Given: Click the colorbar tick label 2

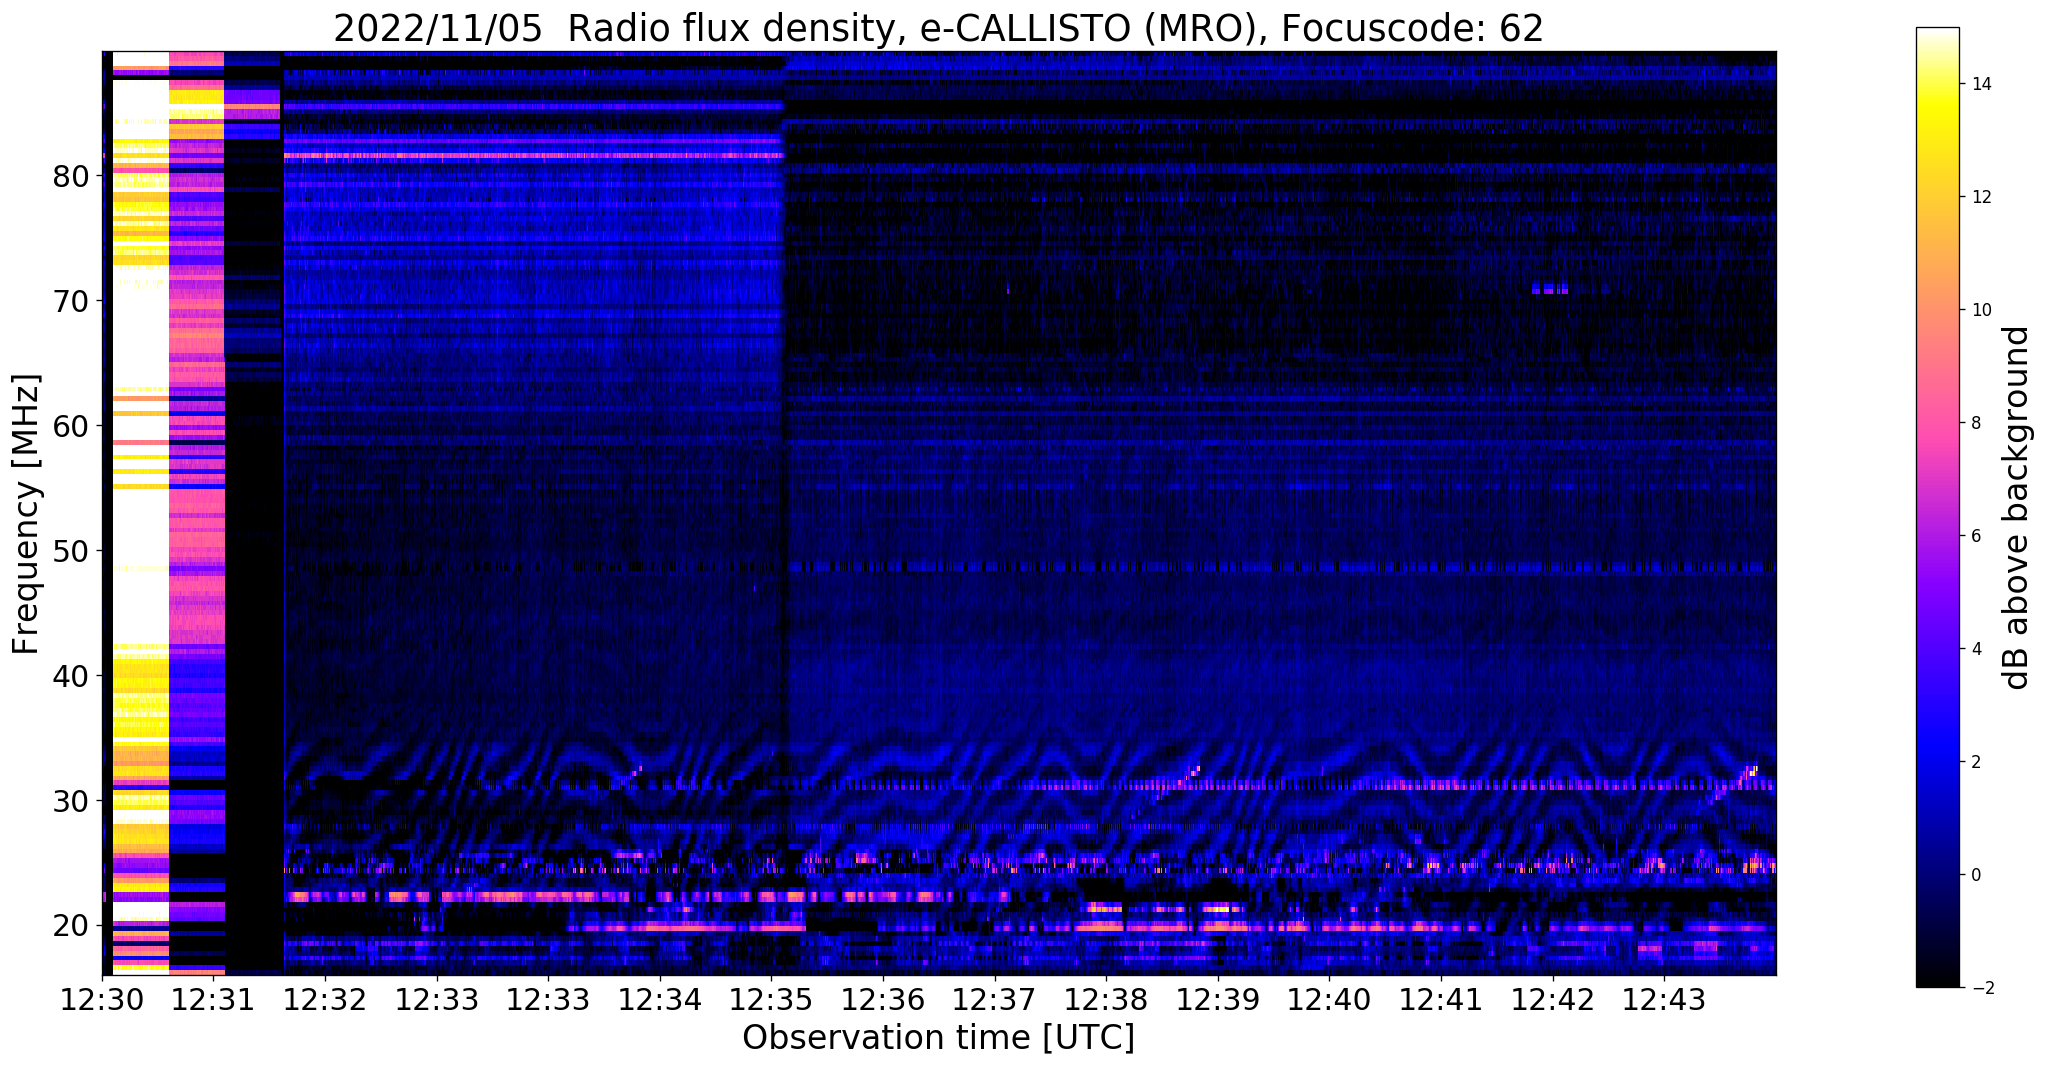Looking at the screenshot, I should [1975, 762].
